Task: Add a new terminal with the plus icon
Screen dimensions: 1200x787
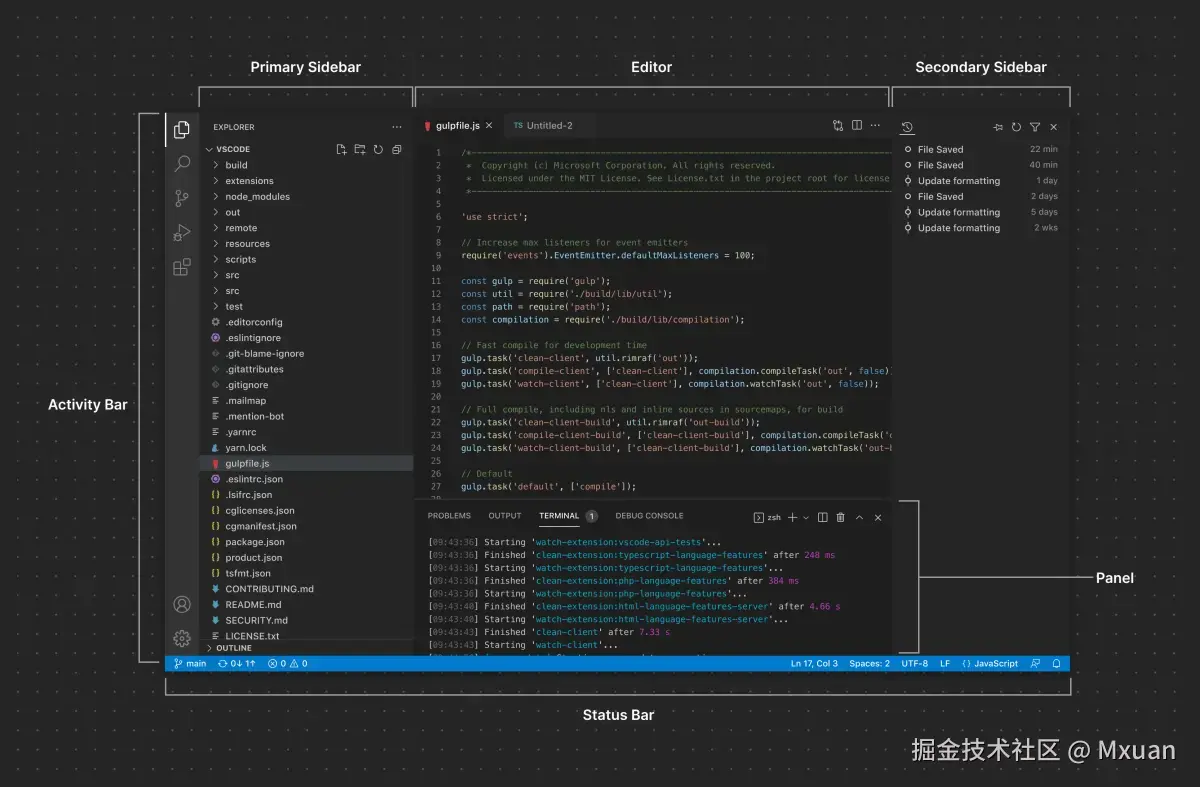Action: (792, 518)
